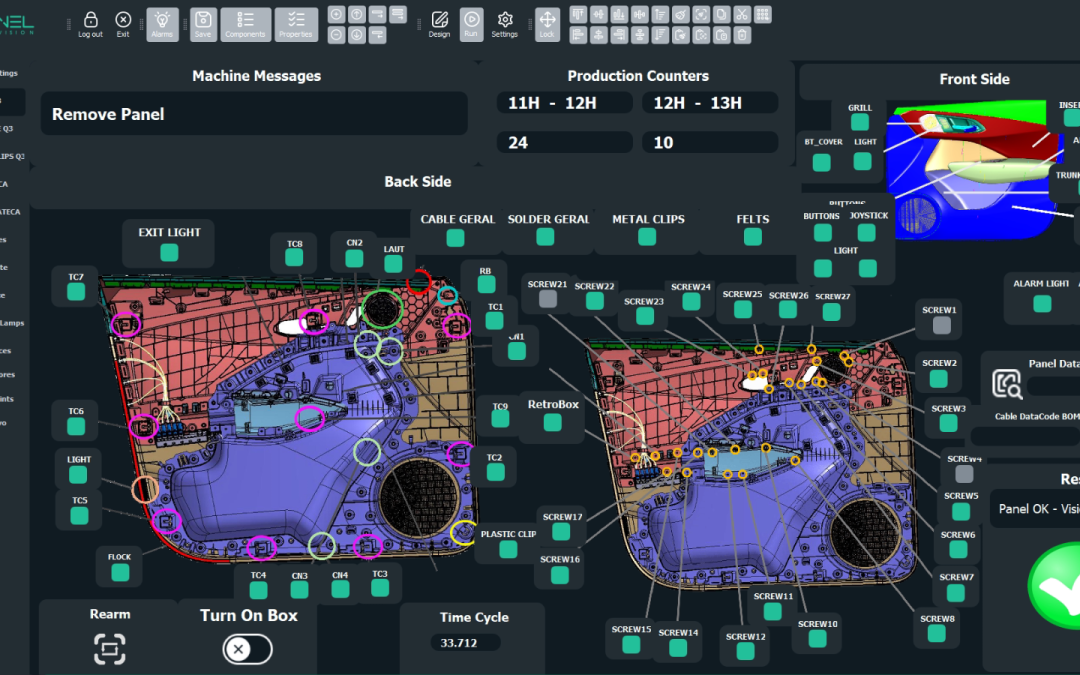1080x675 pixels.
Task: Click the Front Side door thumbnail
Action: [976, 170]
